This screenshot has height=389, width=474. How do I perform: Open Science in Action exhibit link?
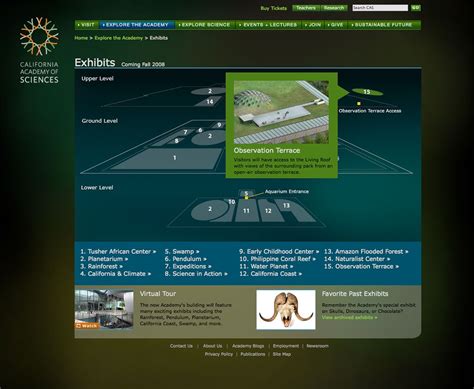click(x=196, y=274)
